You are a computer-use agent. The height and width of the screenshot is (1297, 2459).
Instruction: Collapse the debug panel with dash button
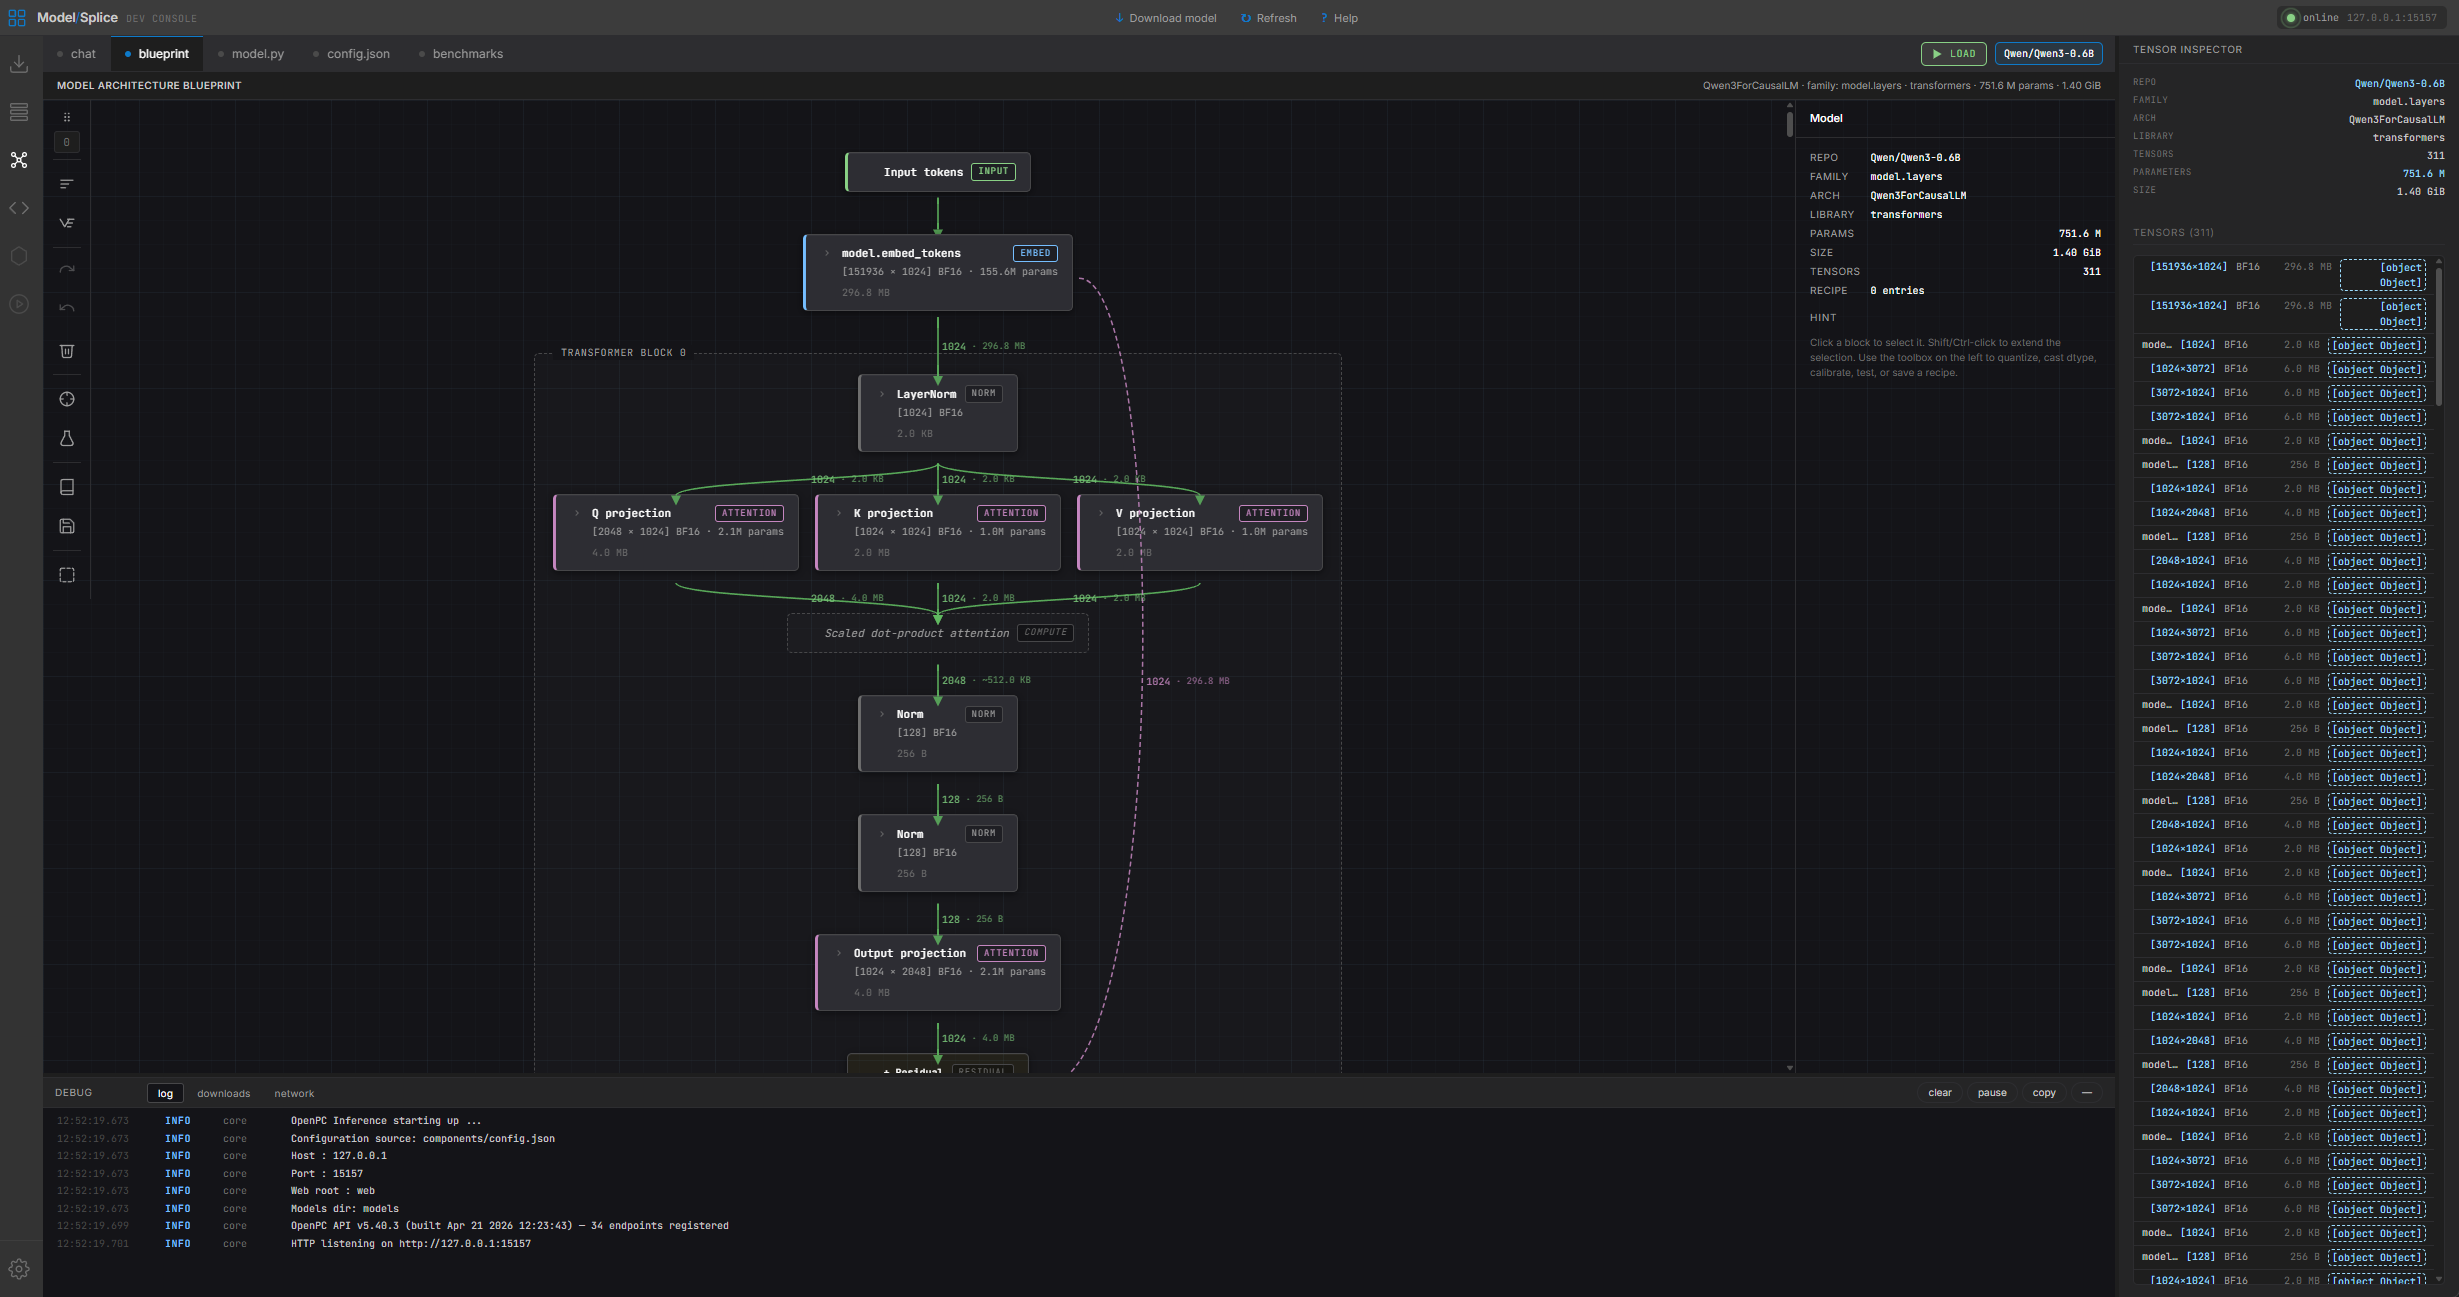(x=2087, y=1093)
